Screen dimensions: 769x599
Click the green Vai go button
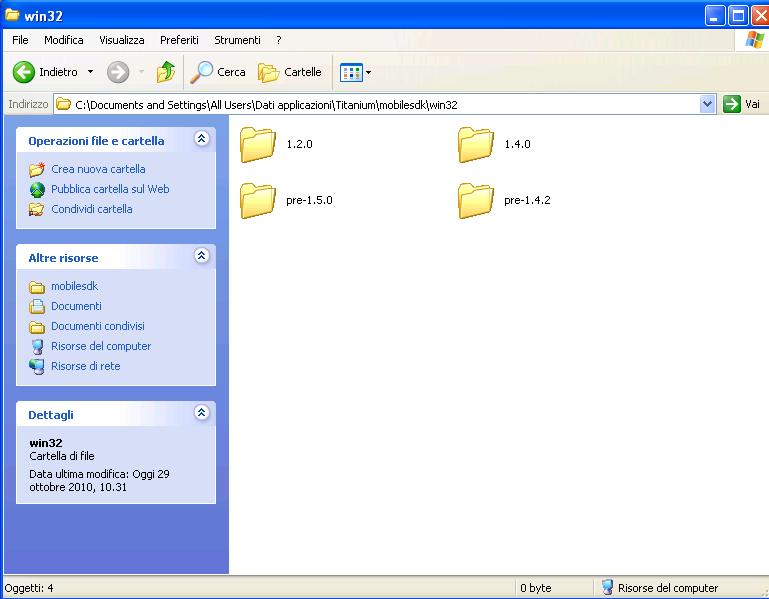(742, 104)
